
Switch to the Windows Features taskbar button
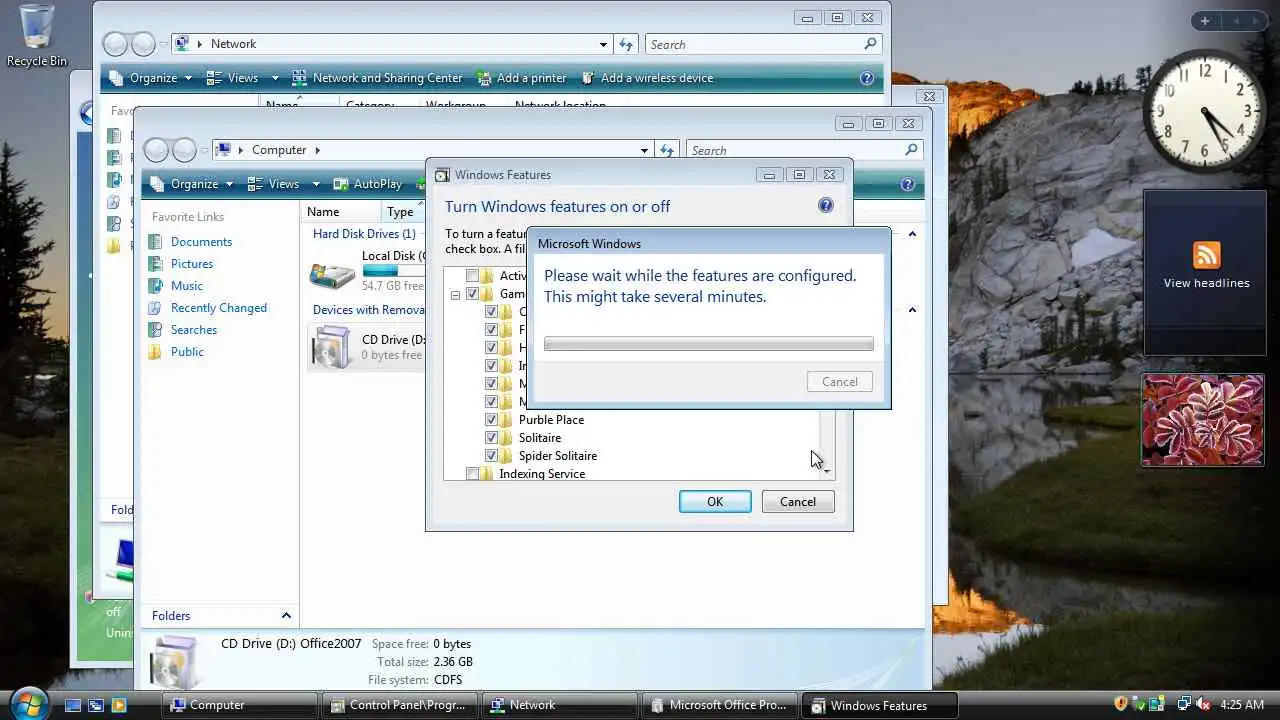point(881,705)
